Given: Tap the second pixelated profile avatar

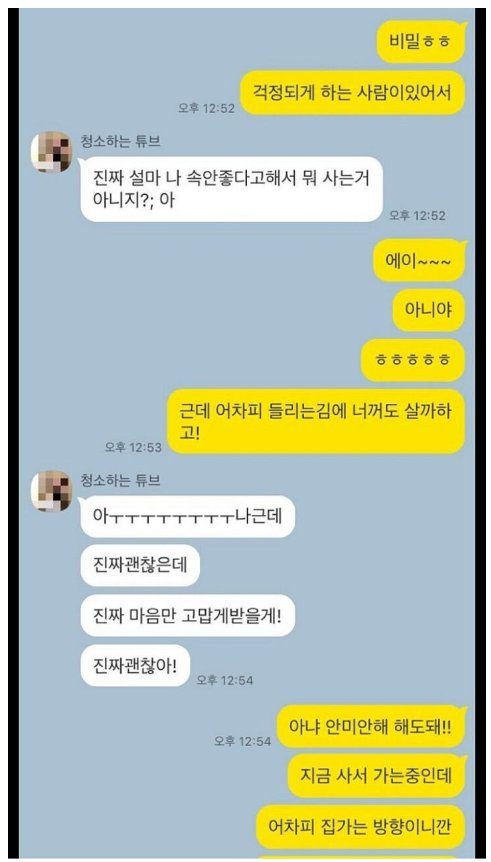Looking at the screenshot, I should 51,491.
